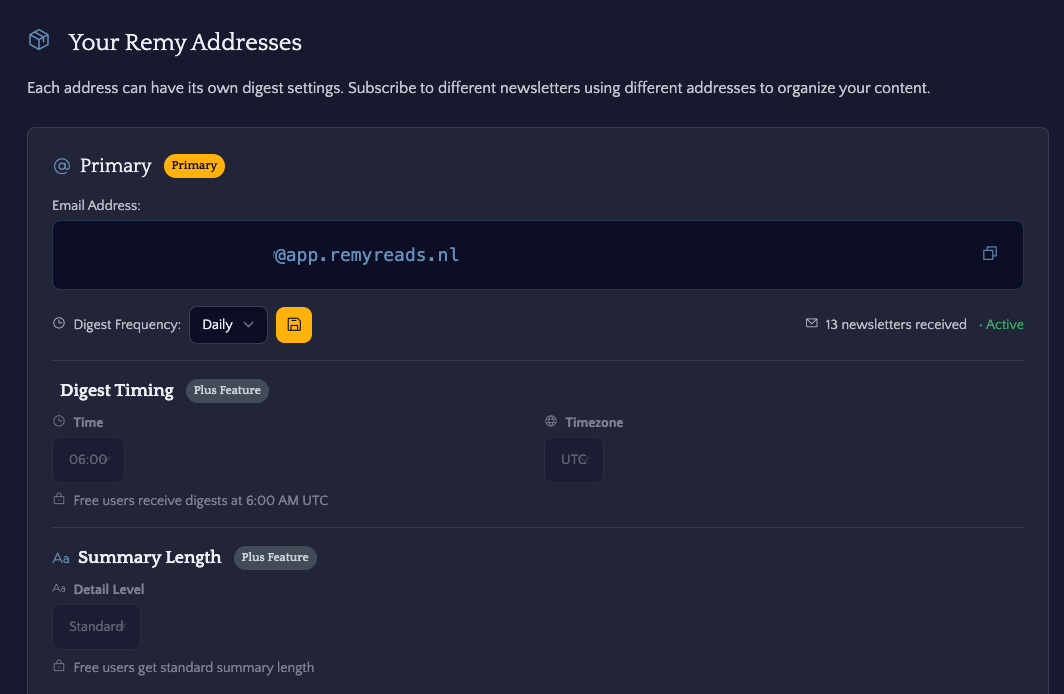1064x694 pixels.
Task: Select the @app.remyreads.nl email address field
Action: point(500,255)
